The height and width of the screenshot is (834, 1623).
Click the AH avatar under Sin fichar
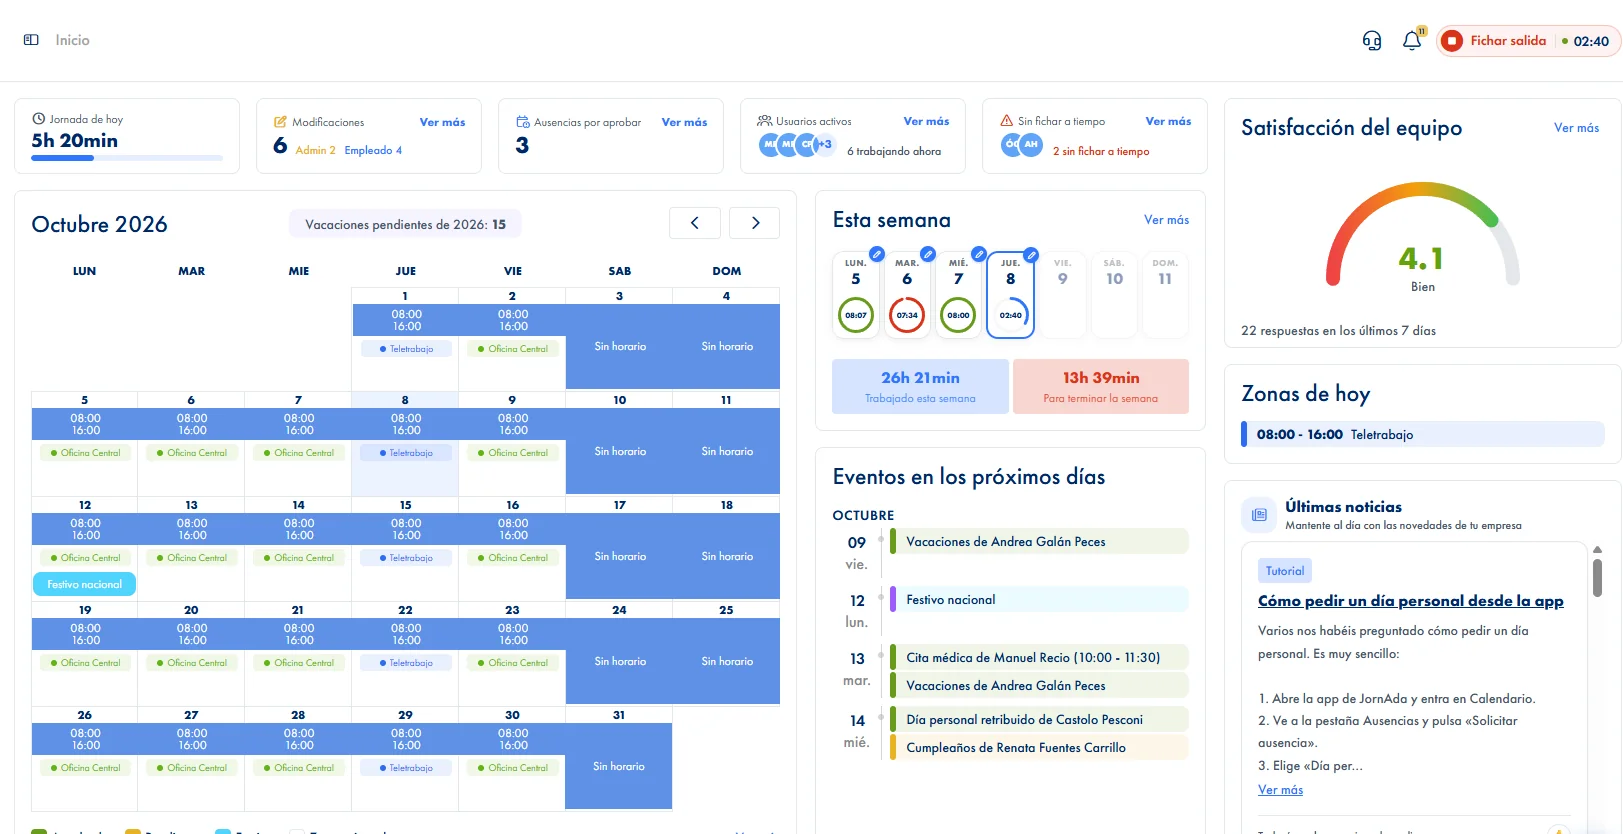(1031, 145)
